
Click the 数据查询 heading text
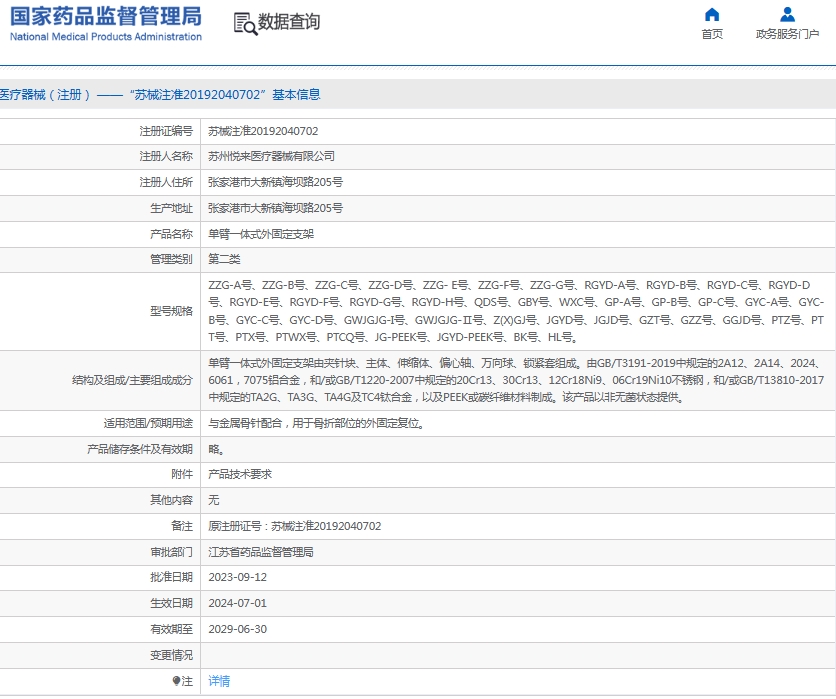click(x=289, y=22)
